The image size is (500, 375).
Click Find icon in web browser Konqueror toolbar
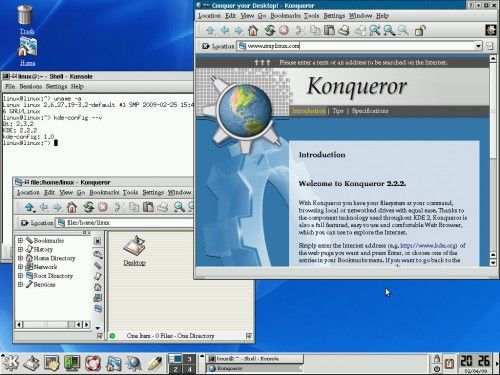374,31
